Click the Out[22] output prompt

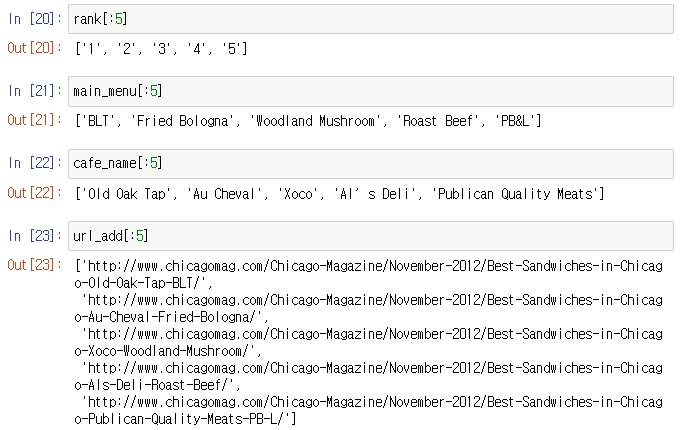tap(35, 192)
